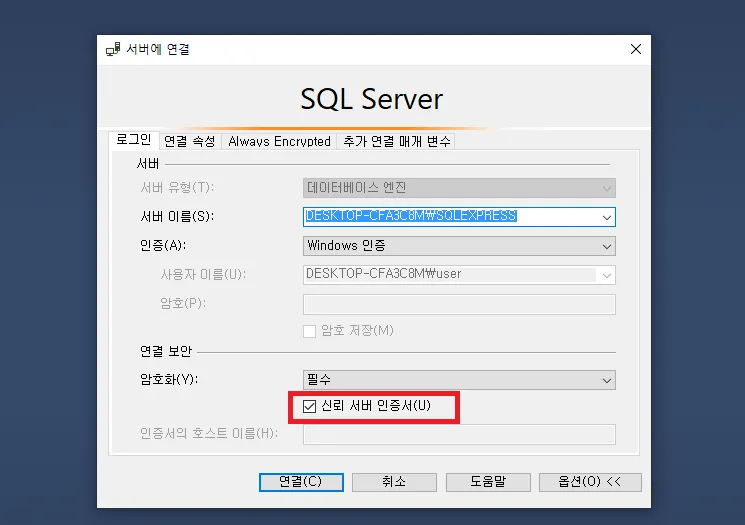
Task: Click the 서버 이름(S): label
Action: (177, 217)
